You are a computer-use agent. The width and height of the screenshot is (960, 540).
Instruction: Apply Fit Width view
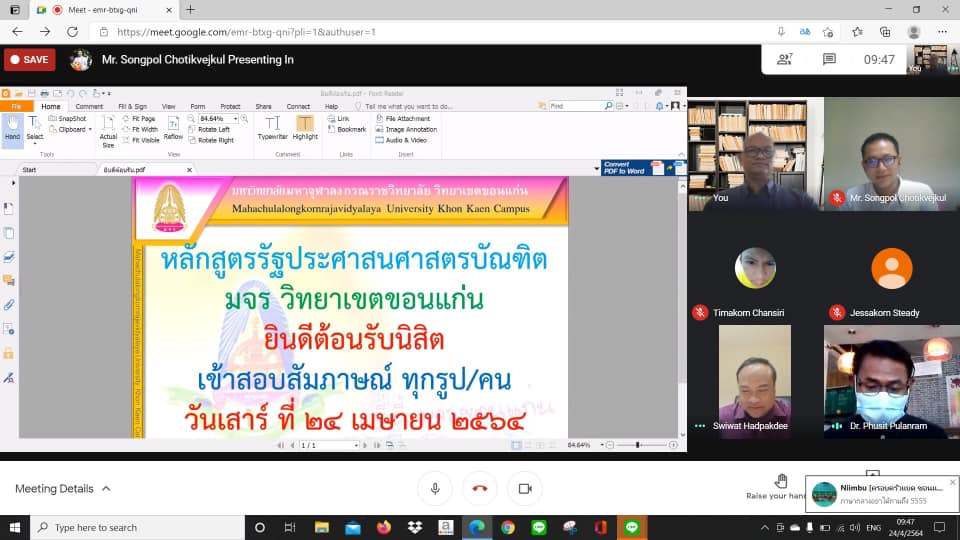[x=140, y=130]
